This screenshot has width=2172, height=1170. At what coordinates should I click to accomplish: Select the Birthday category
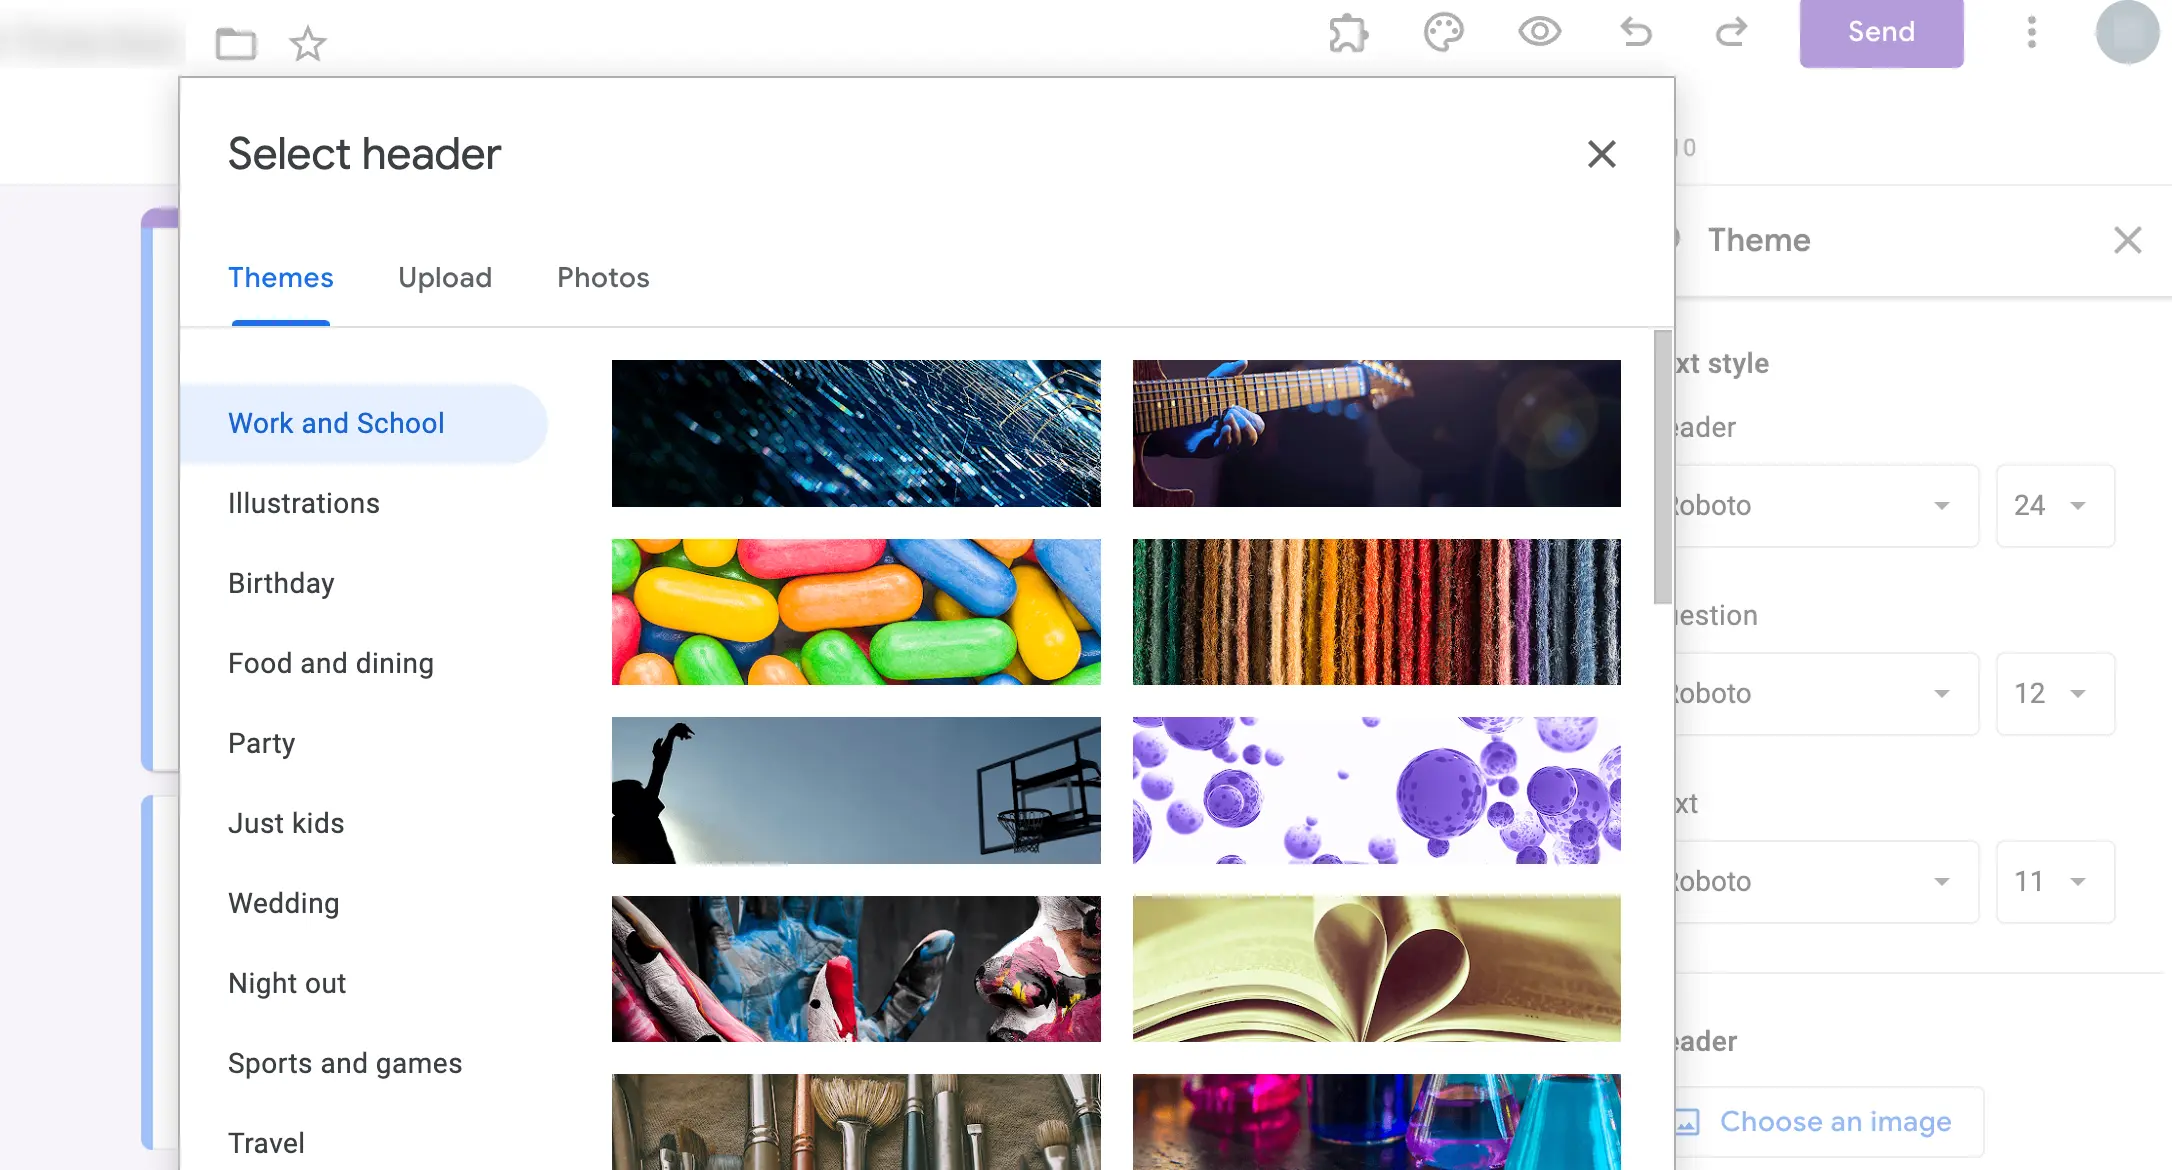tap(281, 584)
